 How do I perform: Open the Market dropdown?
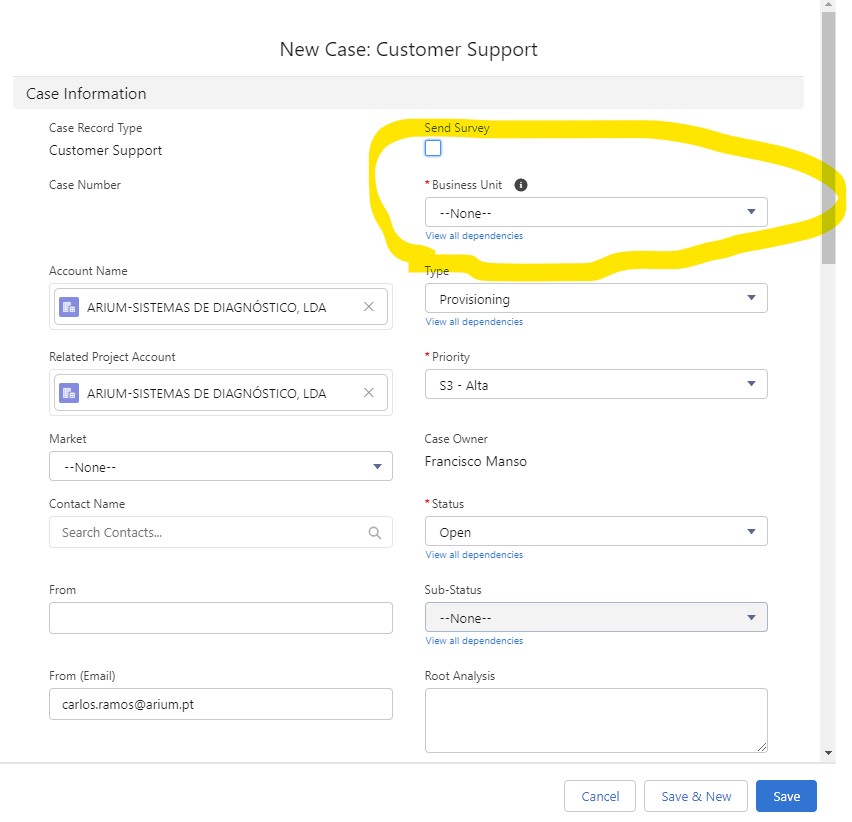(x=220, y=466)
